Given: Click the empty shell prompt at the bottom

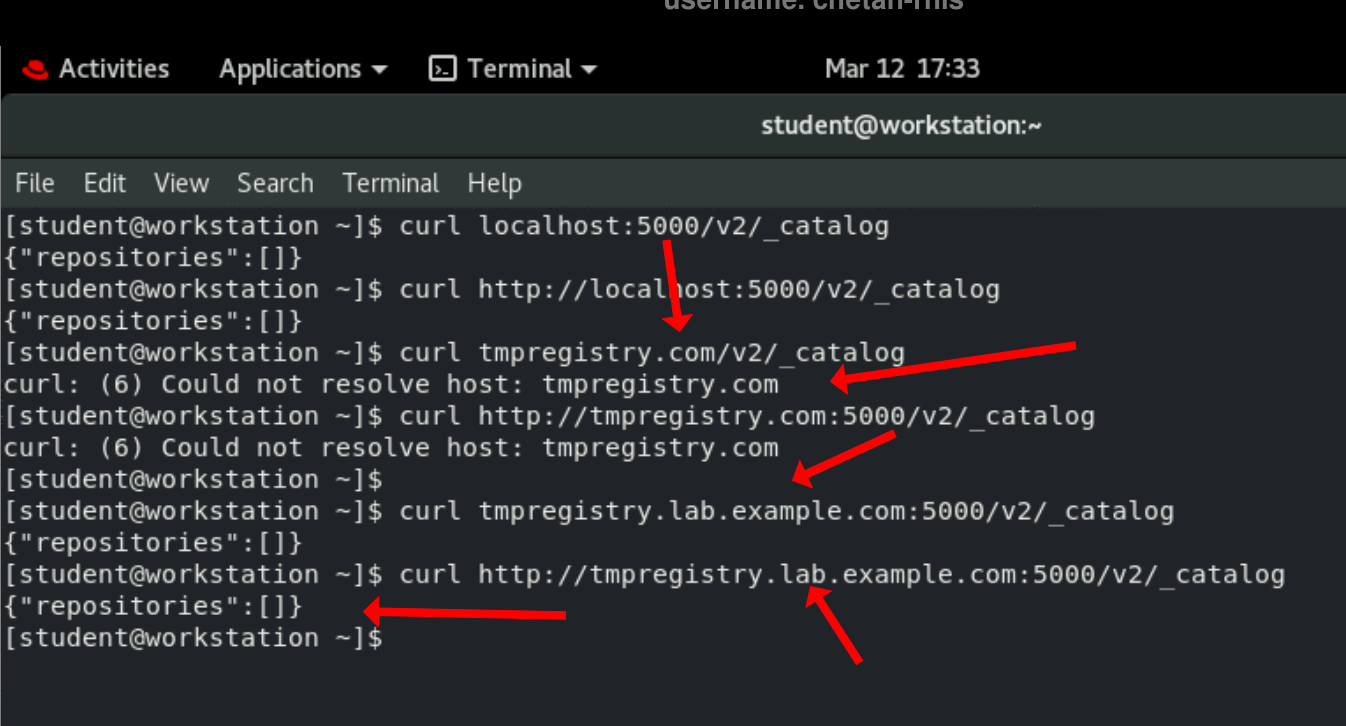Looking at the screenshot, I should (196, 637).
